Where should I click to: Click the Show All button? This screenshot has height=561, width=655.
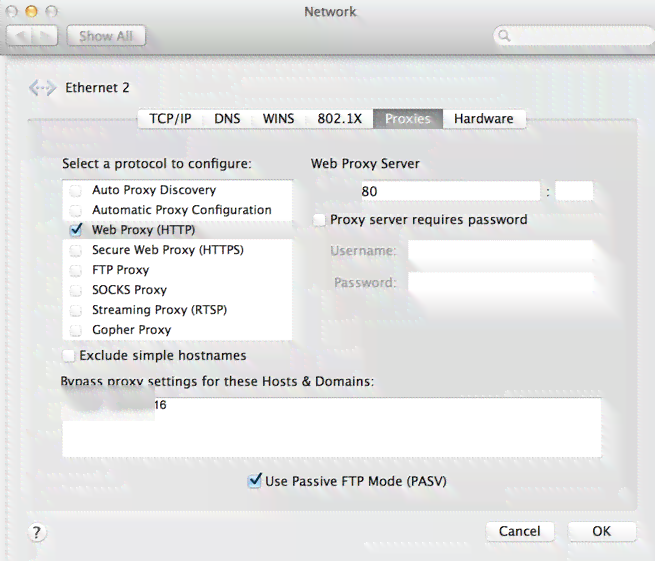pyautogui.click(x=106, y=36)
